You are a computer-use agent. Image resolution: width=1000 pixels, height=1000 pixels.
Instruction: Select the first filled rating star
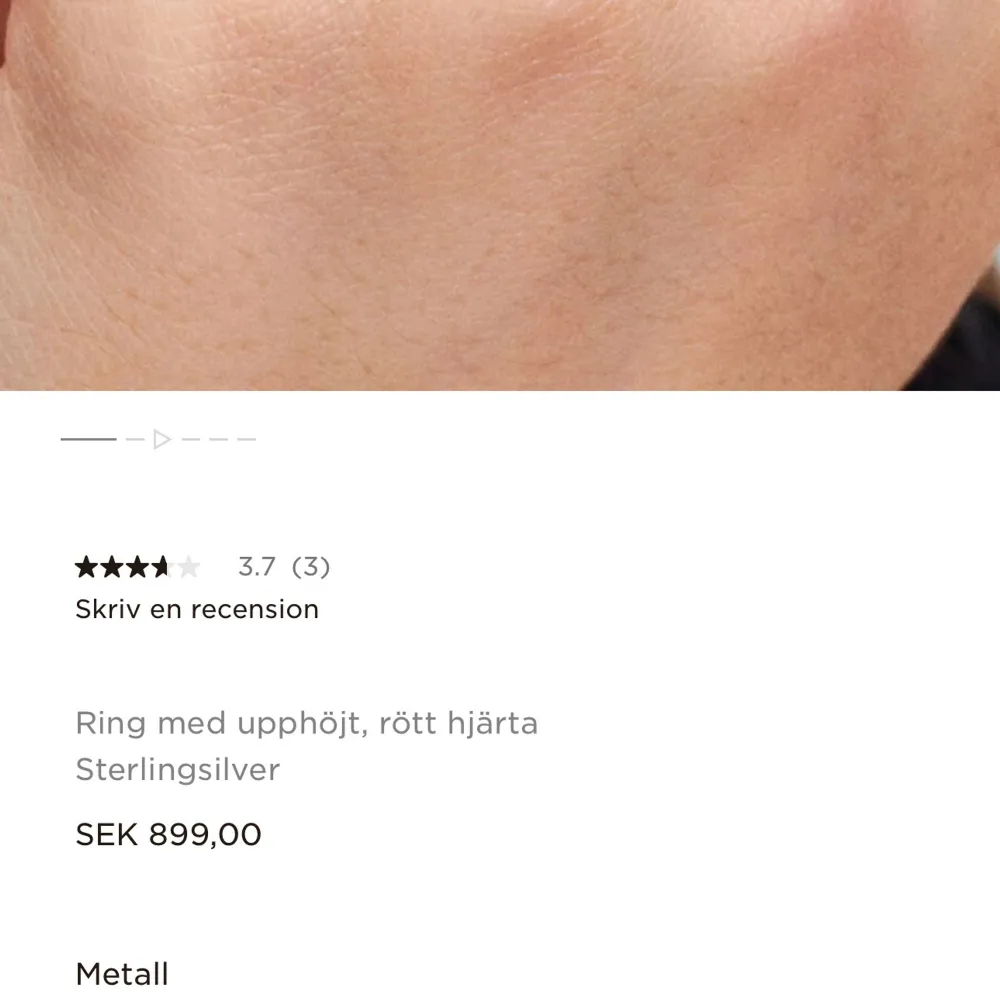pos(86,566)
